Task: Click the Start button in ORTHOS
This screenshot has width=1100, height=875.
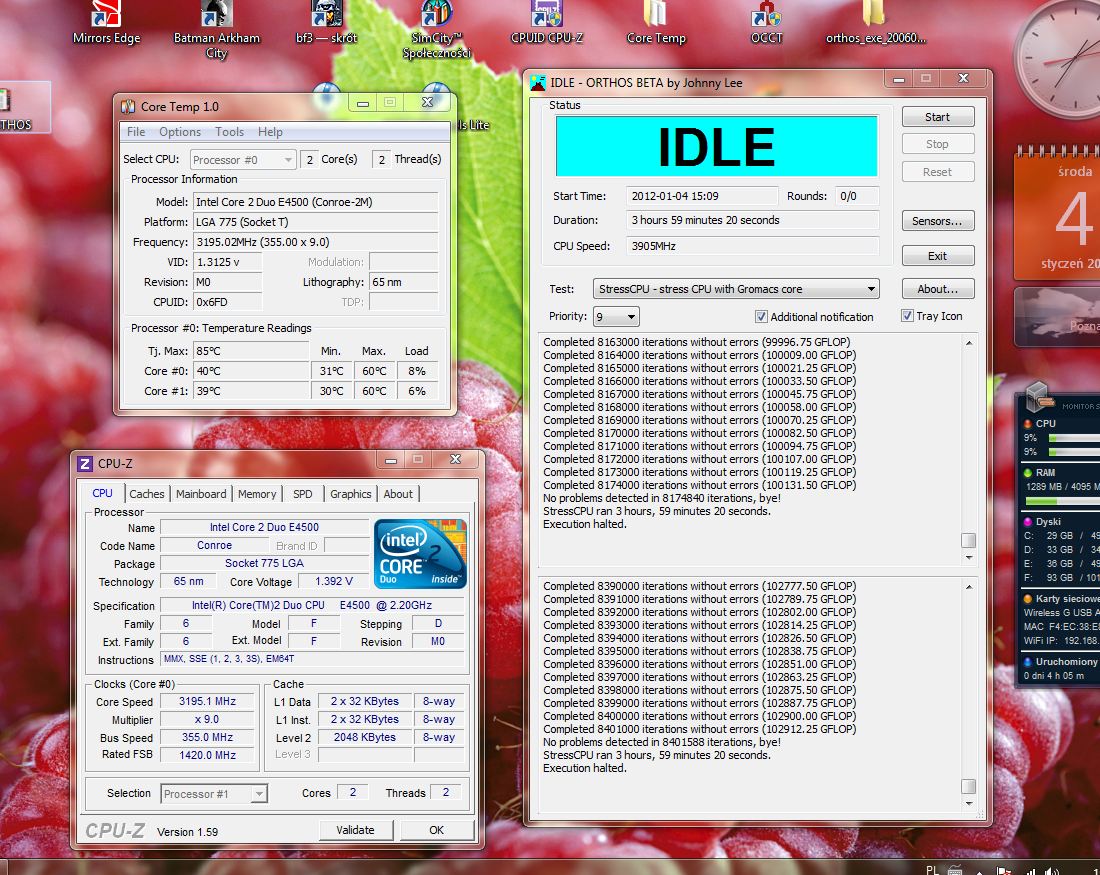Action: point(937,117)
